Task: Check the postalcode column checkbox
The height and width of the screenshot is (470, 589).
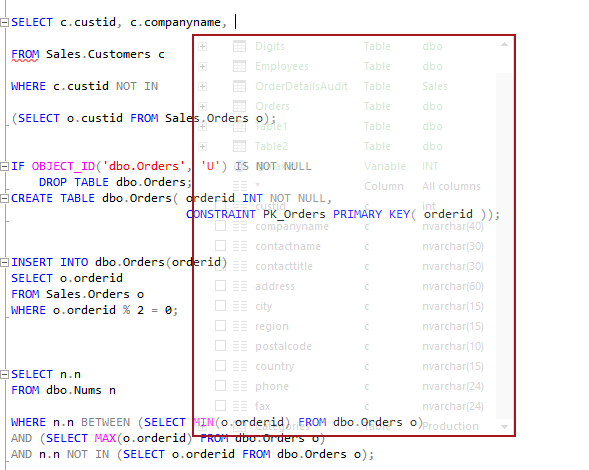Action: click(x=220, y=346)
